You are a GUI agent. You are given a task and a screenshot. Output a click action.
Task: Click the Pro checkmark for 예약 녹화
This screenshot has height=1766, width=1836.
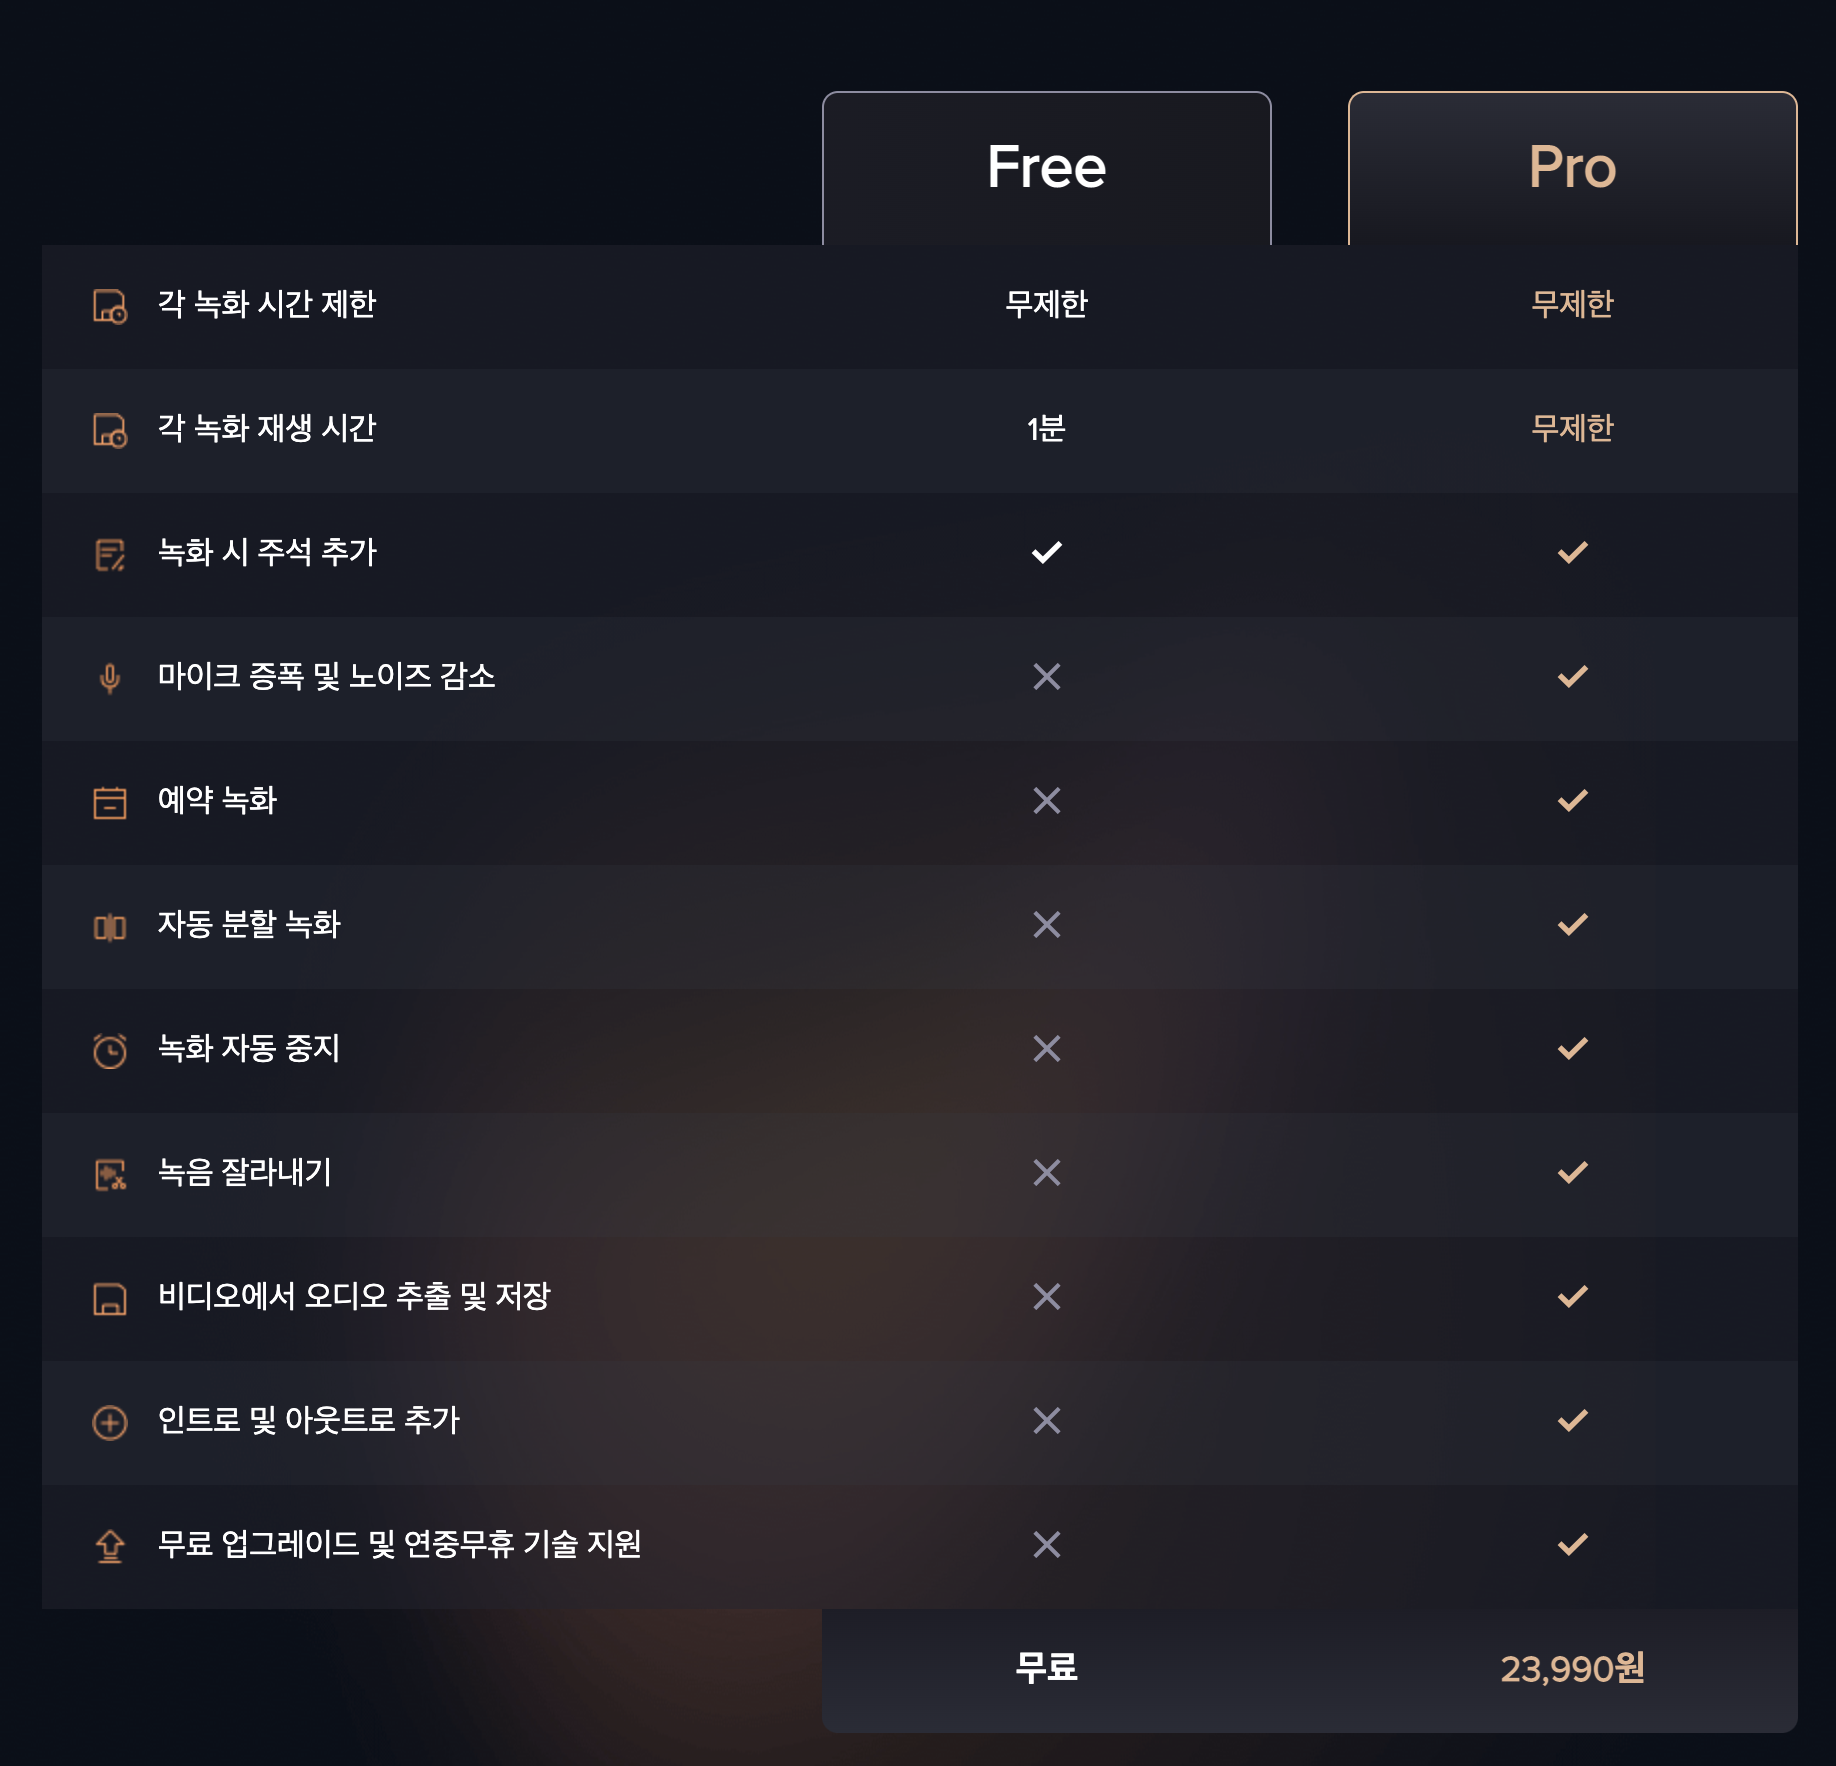tap(1572, 800)
